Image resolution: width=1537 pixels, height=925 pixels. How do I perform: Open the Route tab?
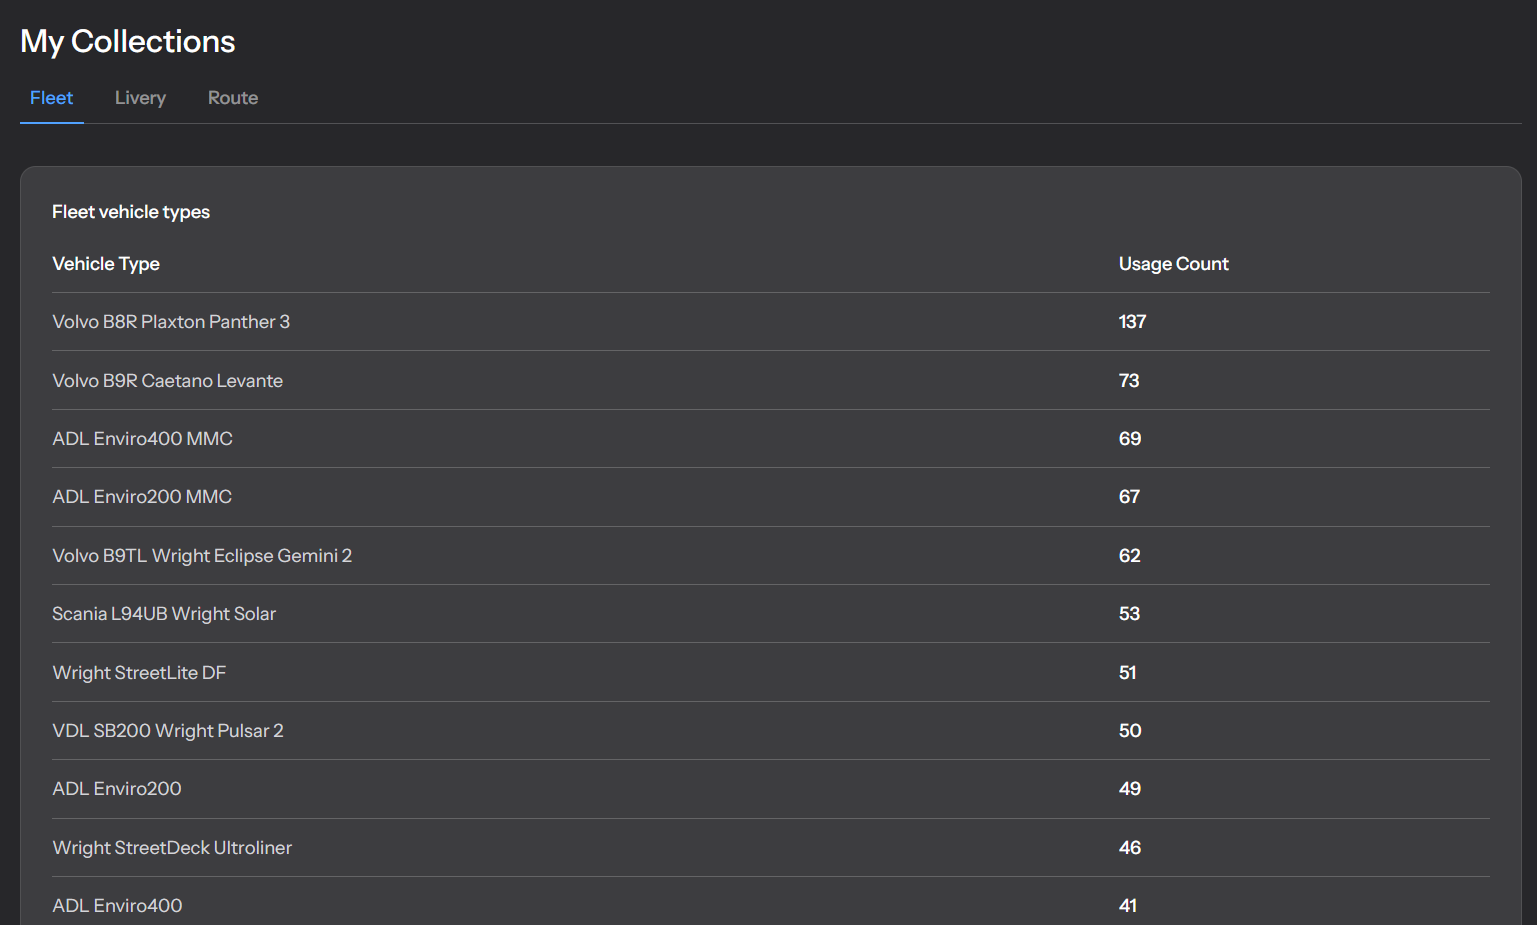[232, 98]
